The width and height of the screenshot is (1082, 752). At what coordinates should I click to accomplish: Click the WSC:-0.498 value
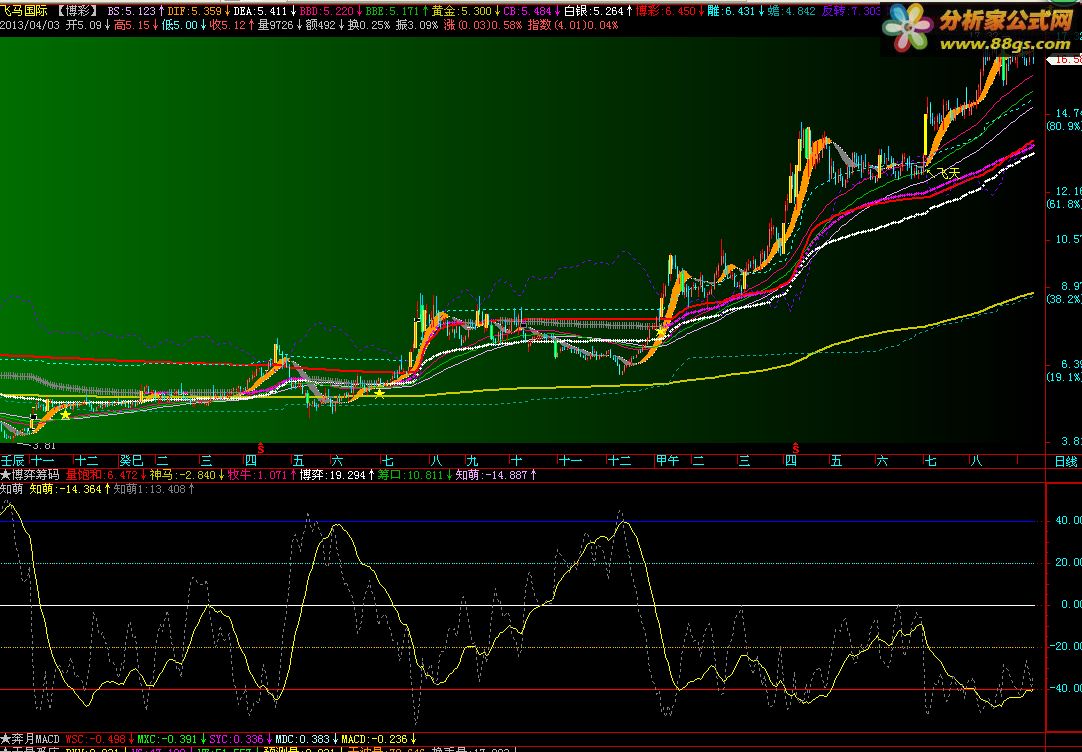point(95,739)
